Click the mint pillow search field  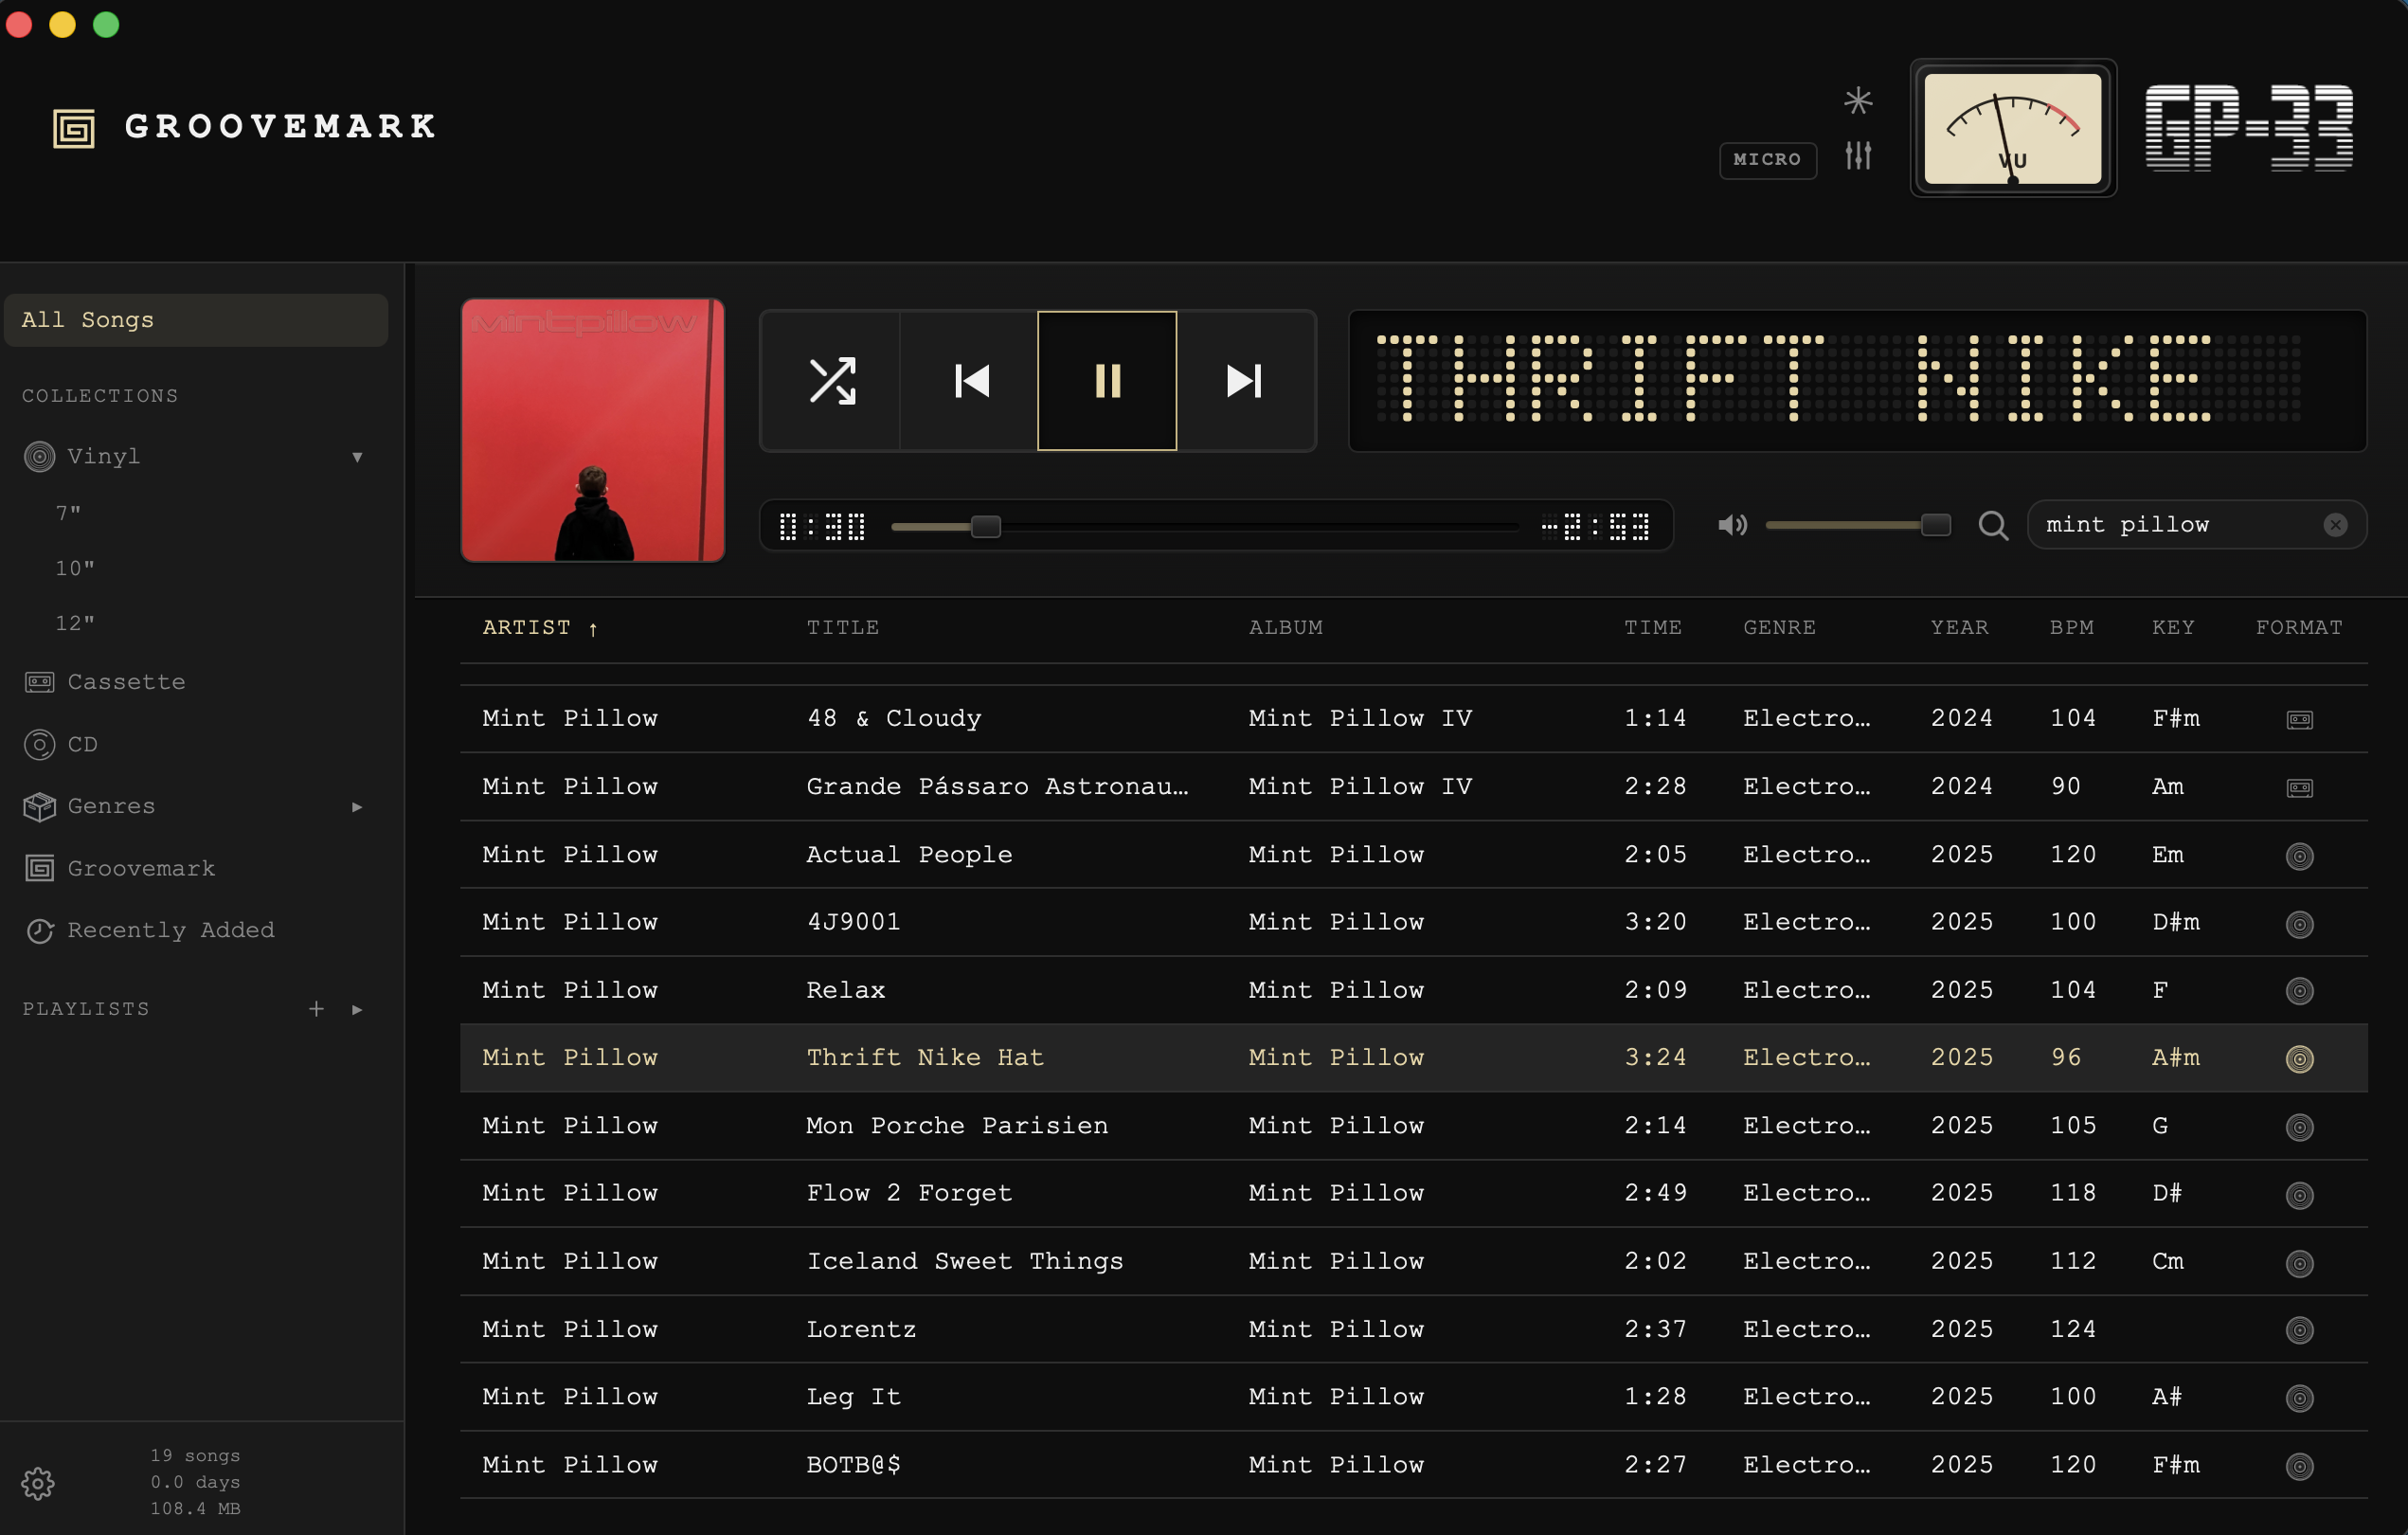point(2196,525)
